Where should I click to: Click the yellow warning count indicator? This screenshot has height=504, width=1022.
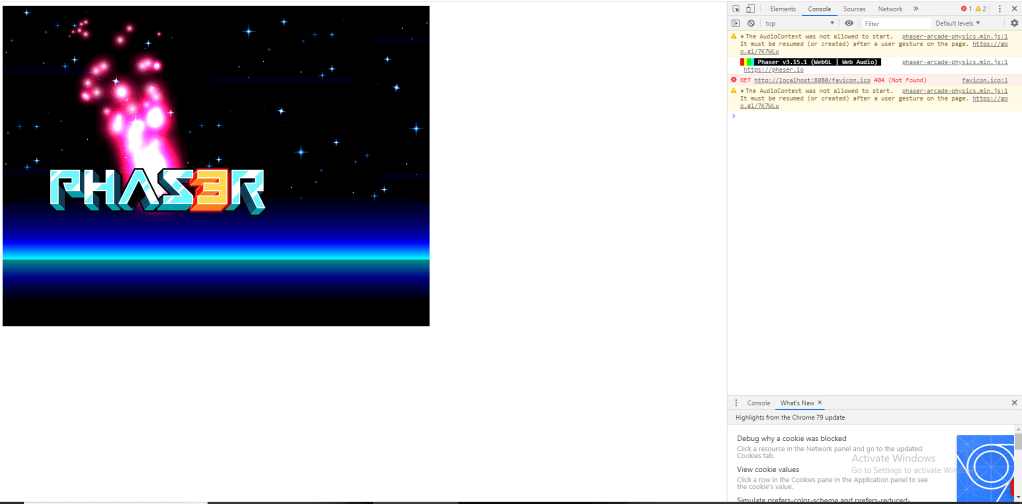tap(982, 9)
